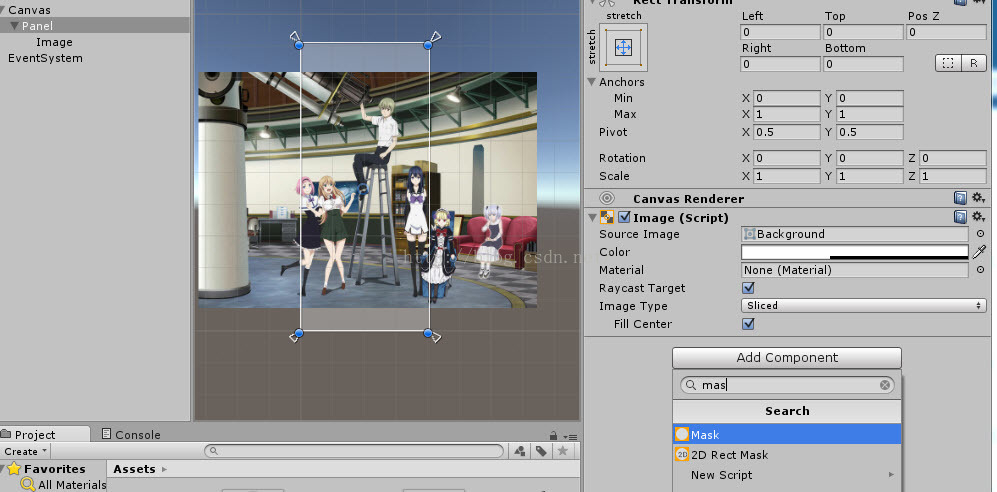This screenshot has height=492, width=997.
Task: Click the component search field
Action: [787, 385]
